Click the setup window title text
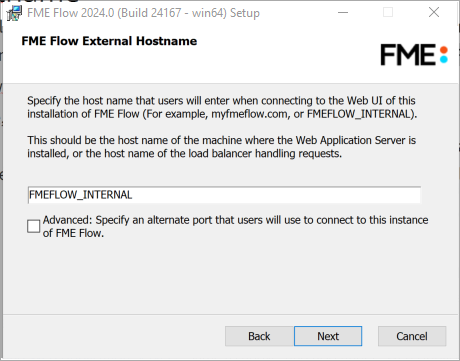The width and height of the screenshot is (460, 361). [143, 13]
